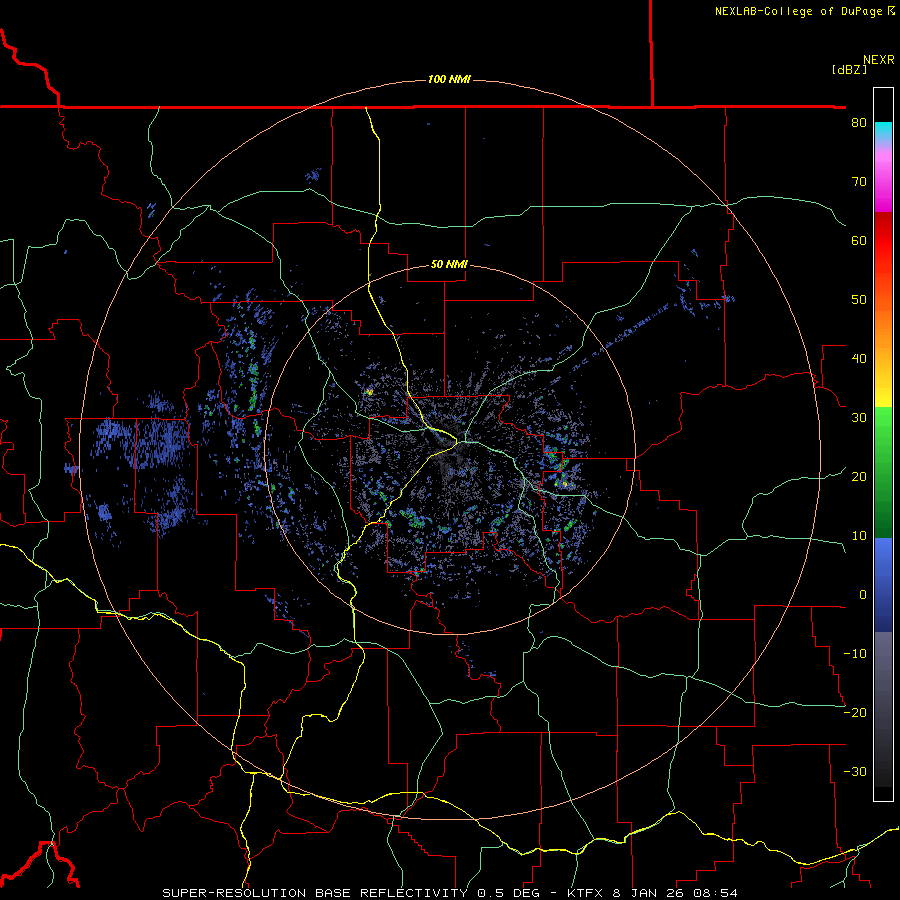This screenshot has width=900, height=900.
Task: Click the [dBZ] legend heading
Action: (x=849, y=70)
